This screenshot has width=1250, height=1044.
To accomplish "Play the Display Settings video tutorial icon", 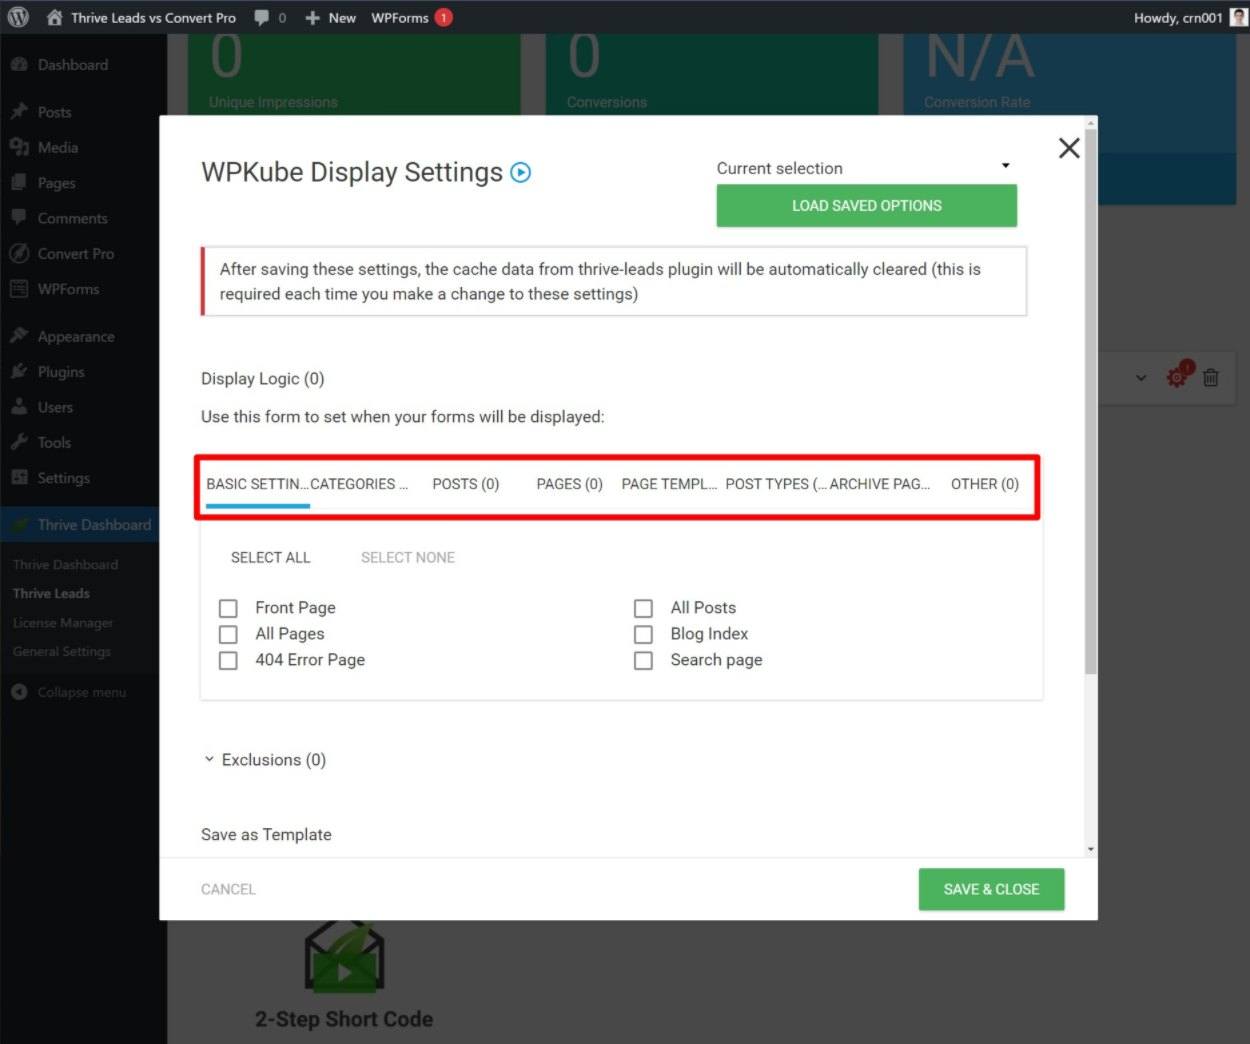I will (521, 172).
